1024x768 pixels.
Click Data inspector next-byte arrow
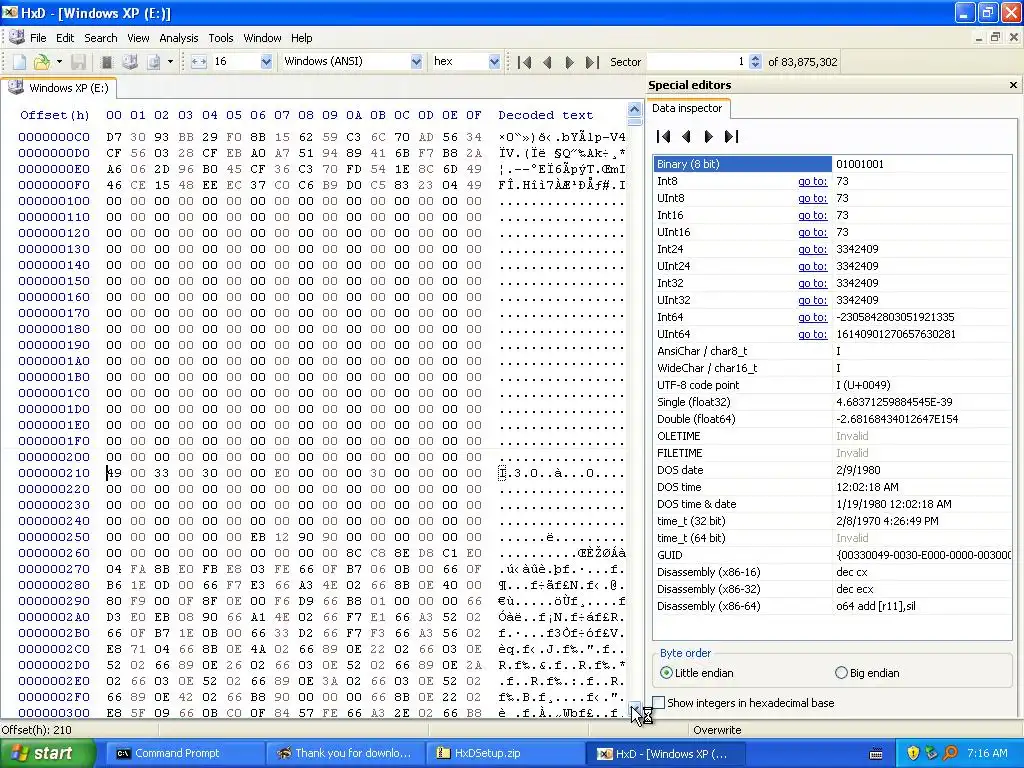pyautogui.click(x=709, y=136)
